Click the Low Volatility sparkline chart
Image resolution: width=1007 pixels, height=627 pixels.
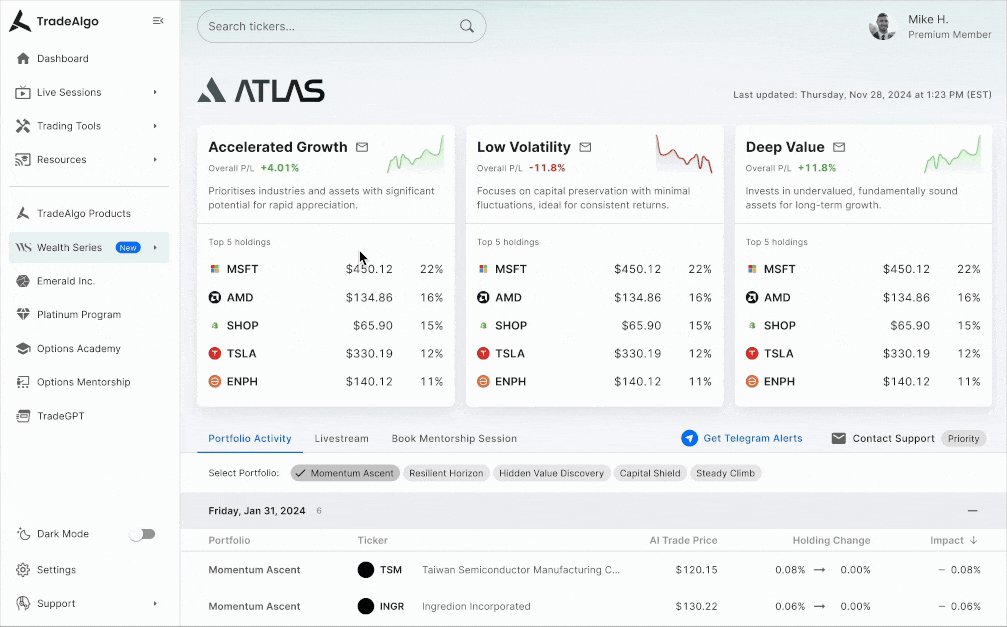684,154
